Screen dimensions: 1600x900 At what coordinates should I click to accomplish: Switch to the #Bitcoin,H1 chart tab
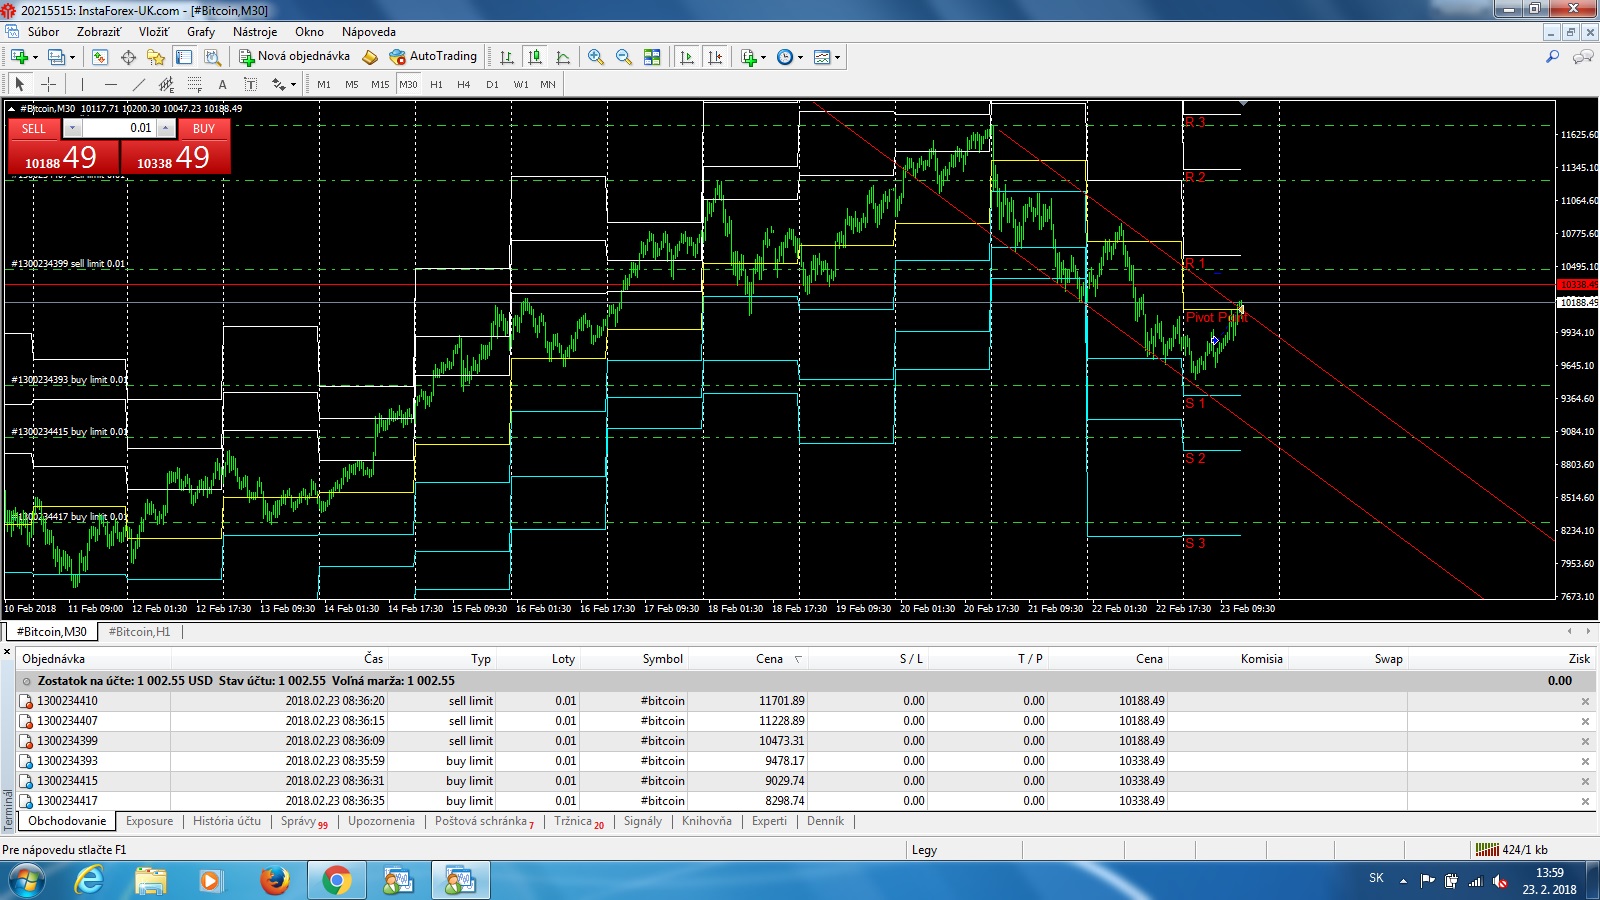tap(139, 632)
